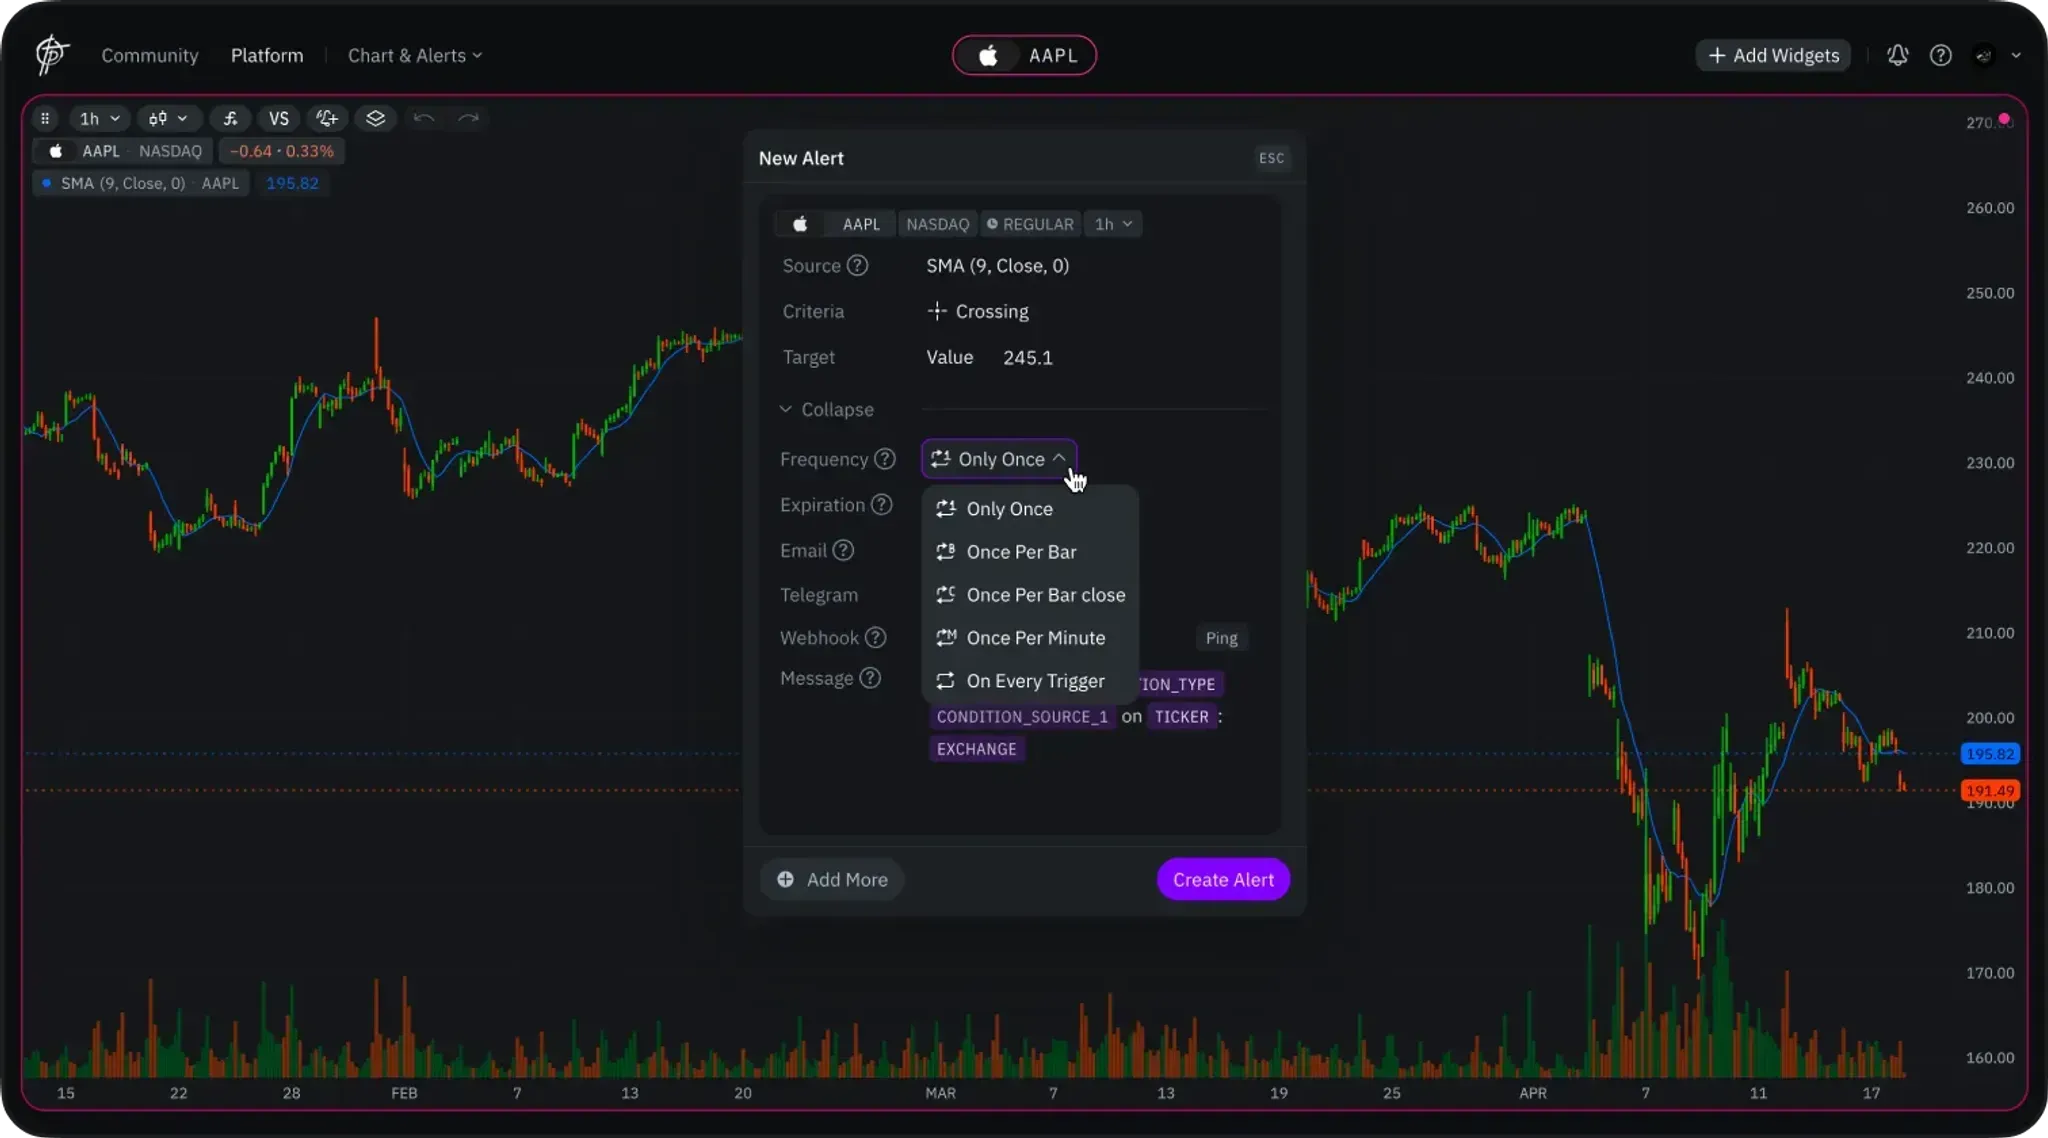Image resolution: width=2048 pixels, height=1138 pixels.
Task: Open chart interval 1h dropdown
Action: pos(100,118)
